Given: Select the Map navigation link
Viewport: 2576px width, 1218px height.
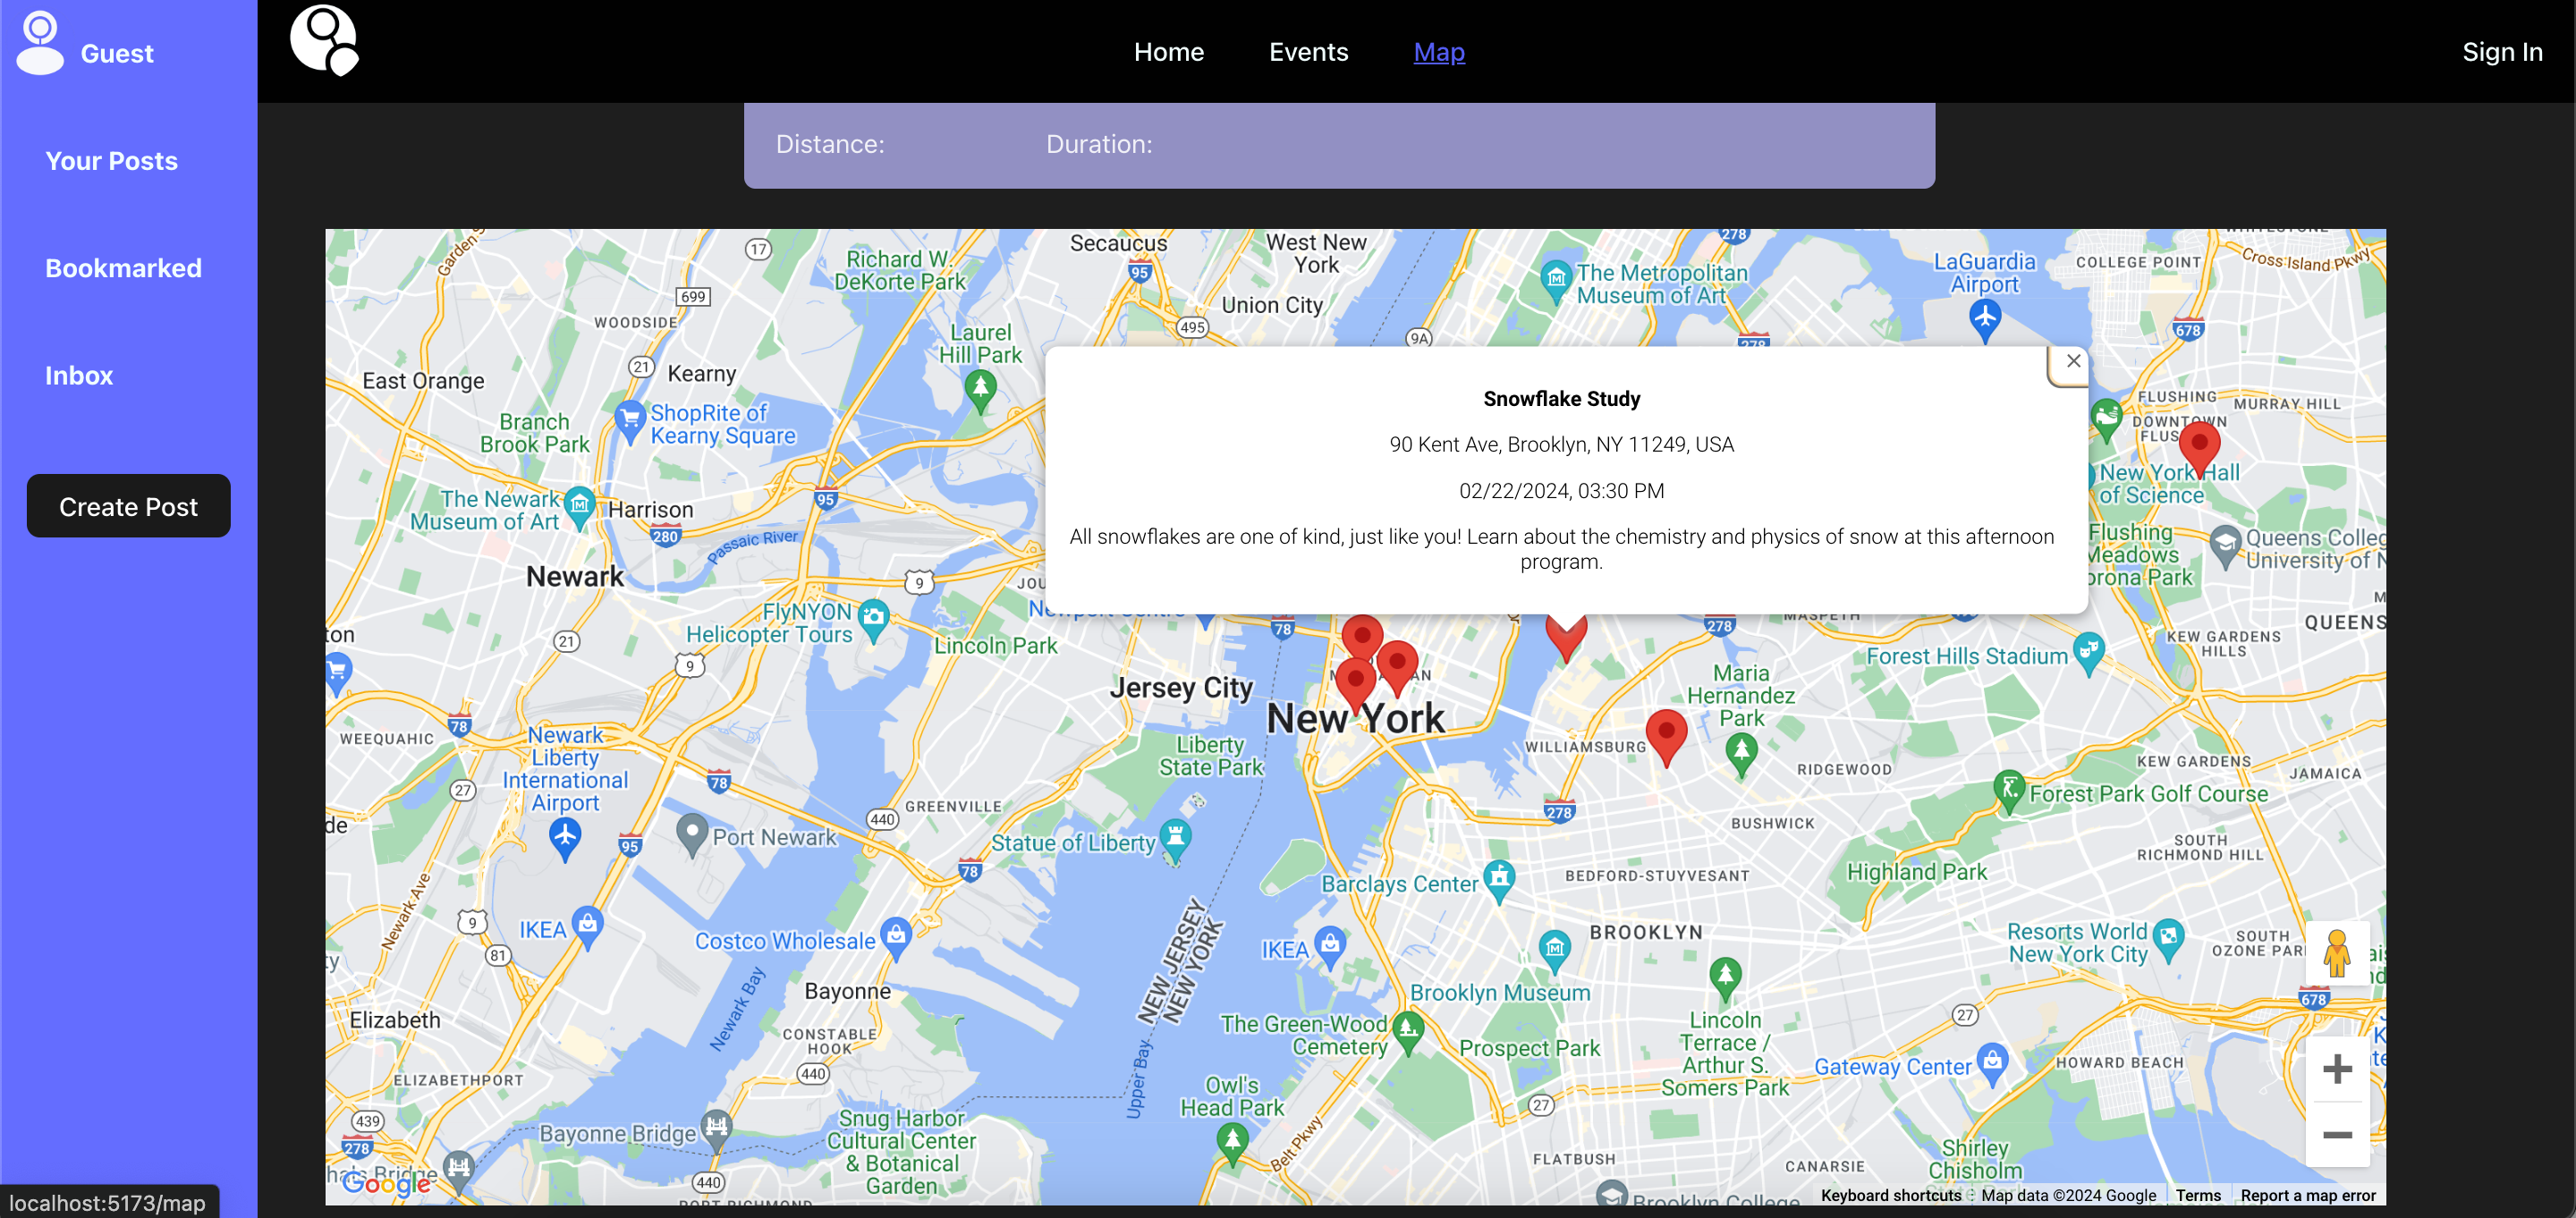Looking at the screenshot, I should (1438, 52).
